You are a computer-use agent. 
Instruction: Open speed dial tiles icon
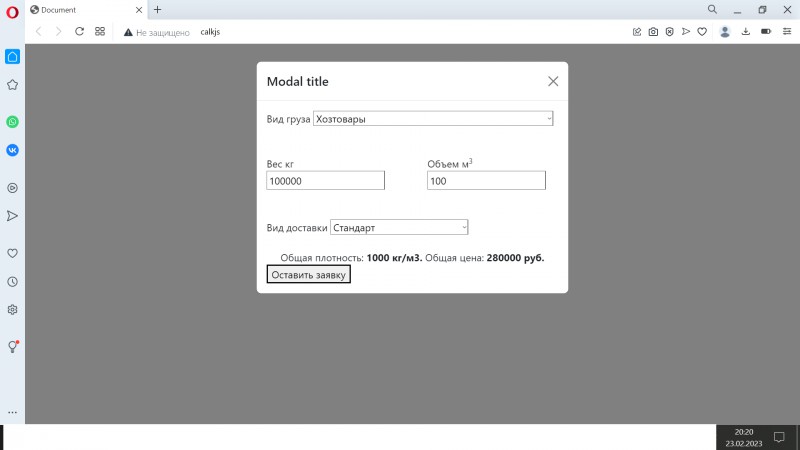coord(100,32)
